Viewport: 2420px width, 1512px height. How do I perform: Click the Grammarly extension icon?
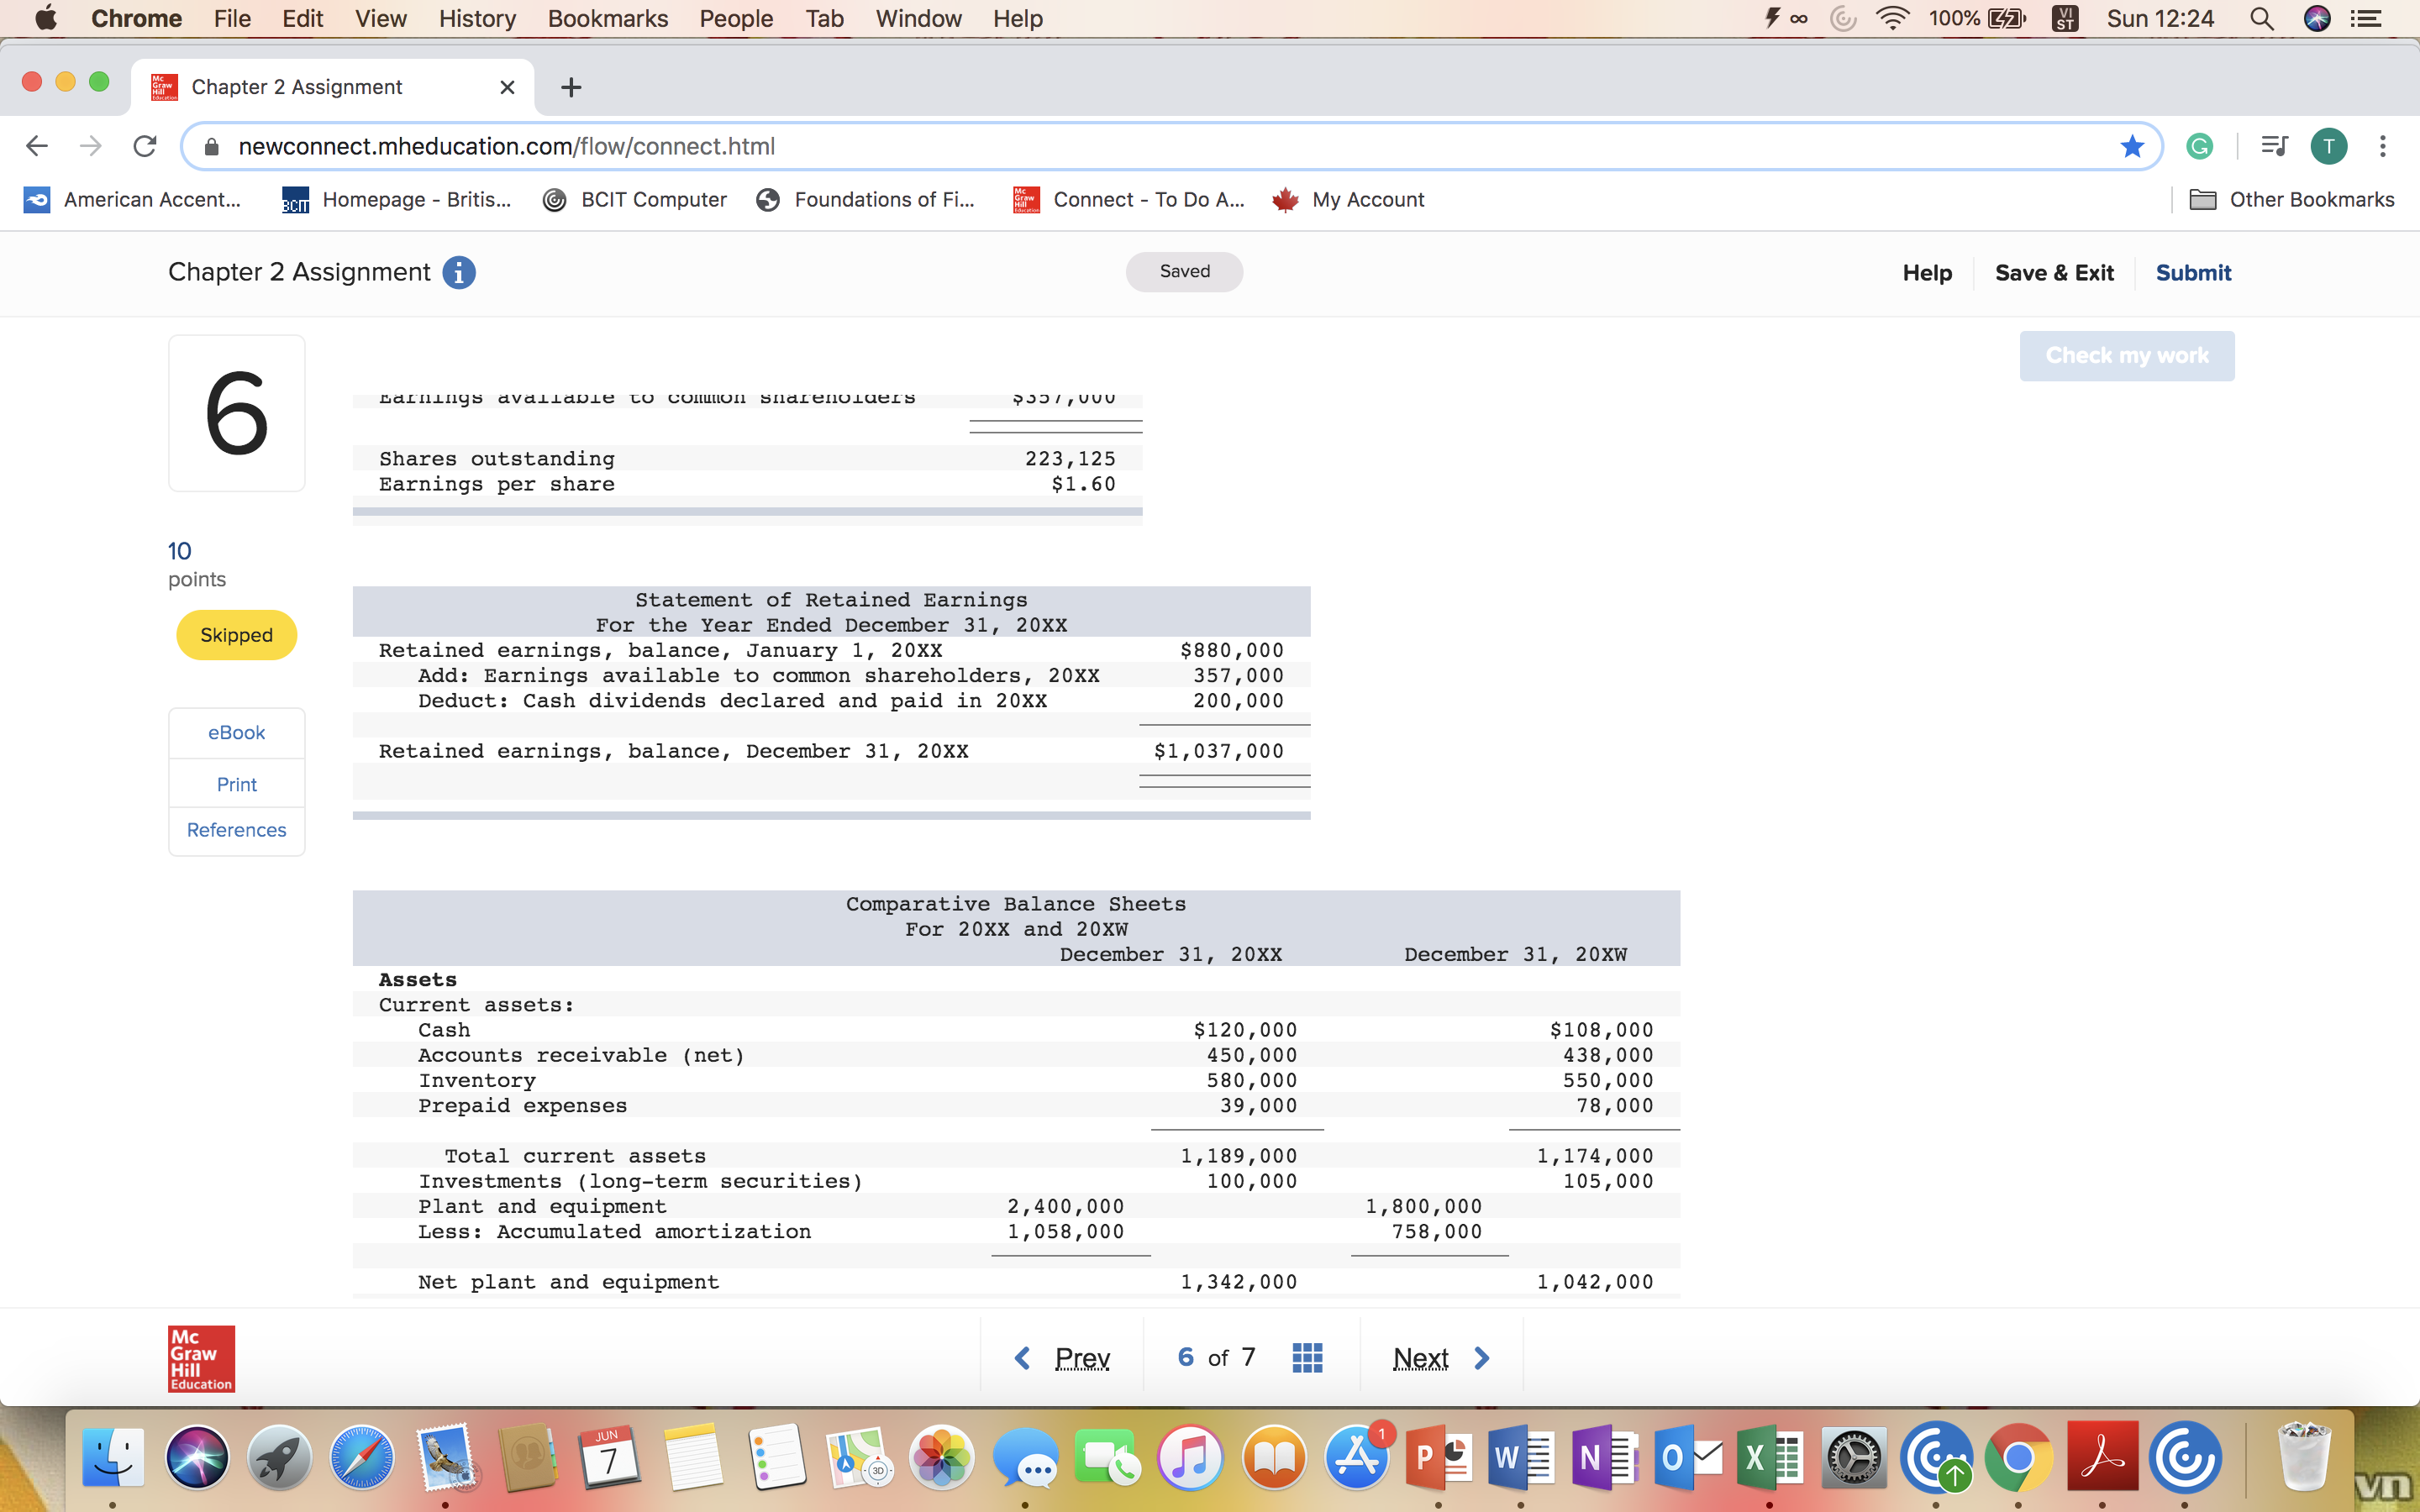tap(2198, 146)
